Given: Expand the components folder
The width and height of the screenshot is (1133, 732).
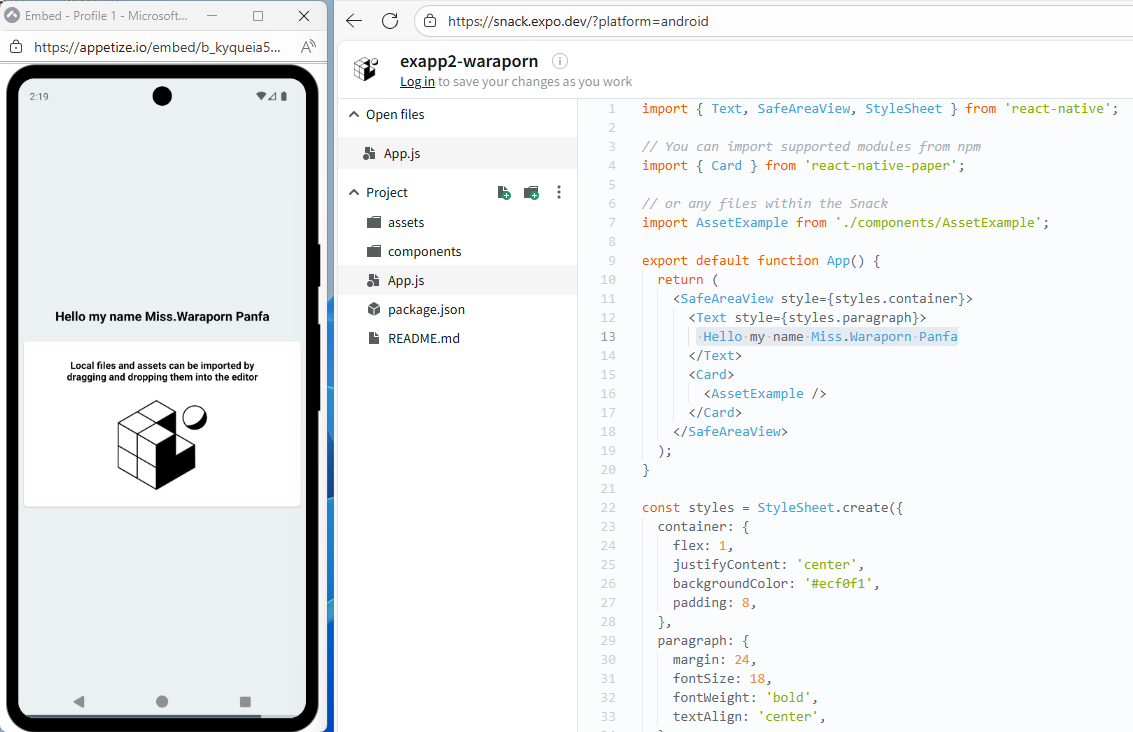Looking at the screenshot, I should point(424,251).
